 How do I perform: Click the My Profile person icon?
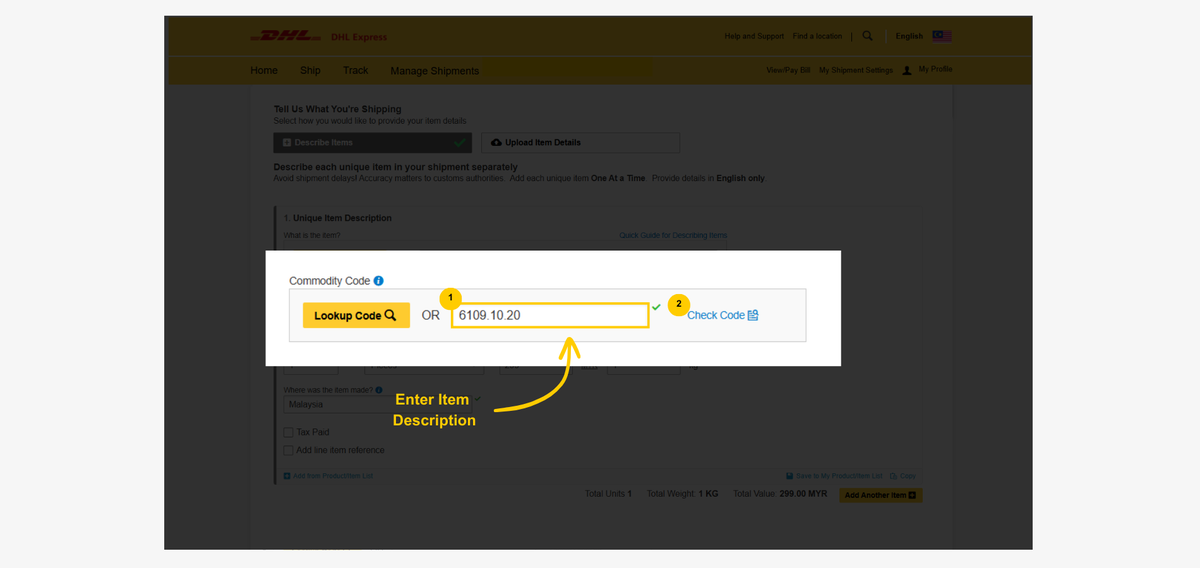point(907,70)
